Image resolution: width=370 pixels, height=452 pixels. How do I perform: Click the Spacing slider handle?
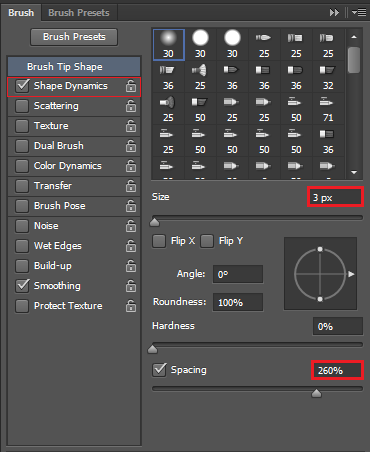[x=316, y=393]
